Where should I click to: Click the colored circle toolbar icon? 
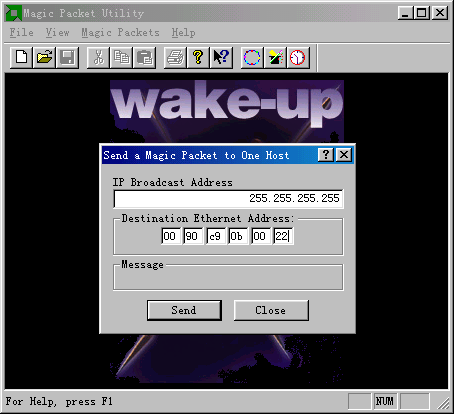[252, 57]
